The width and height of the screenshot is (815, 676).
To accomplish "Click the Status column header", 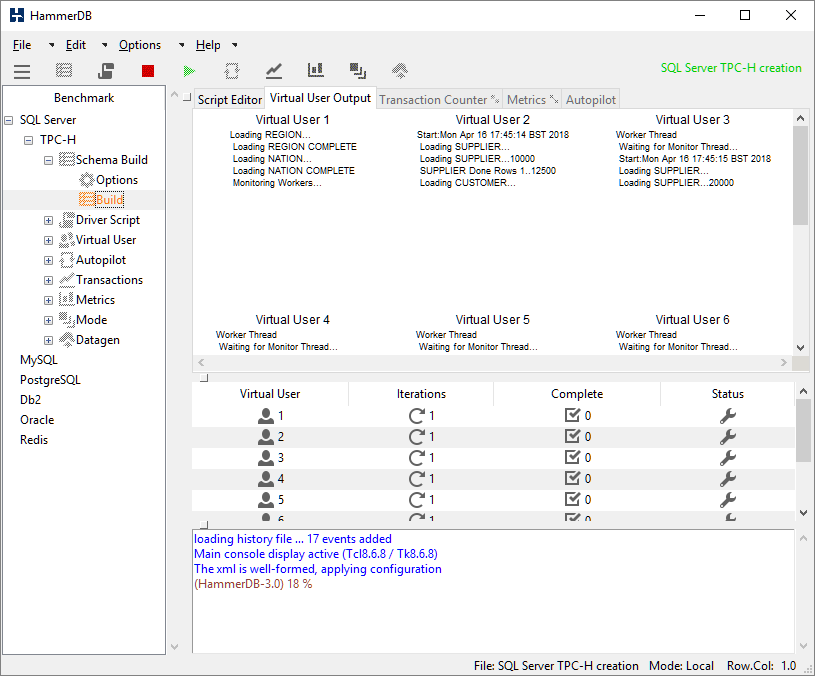I will [x=727, y=394].
